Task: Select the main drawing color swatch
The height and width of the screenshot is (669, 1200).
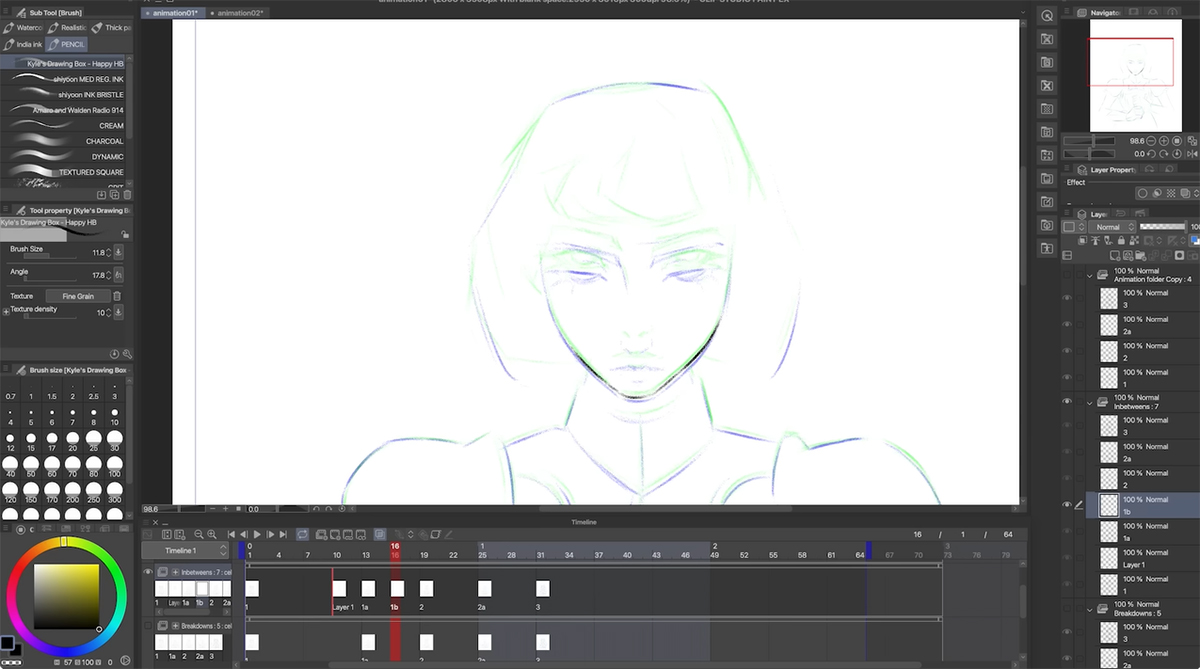Action: 7,643
